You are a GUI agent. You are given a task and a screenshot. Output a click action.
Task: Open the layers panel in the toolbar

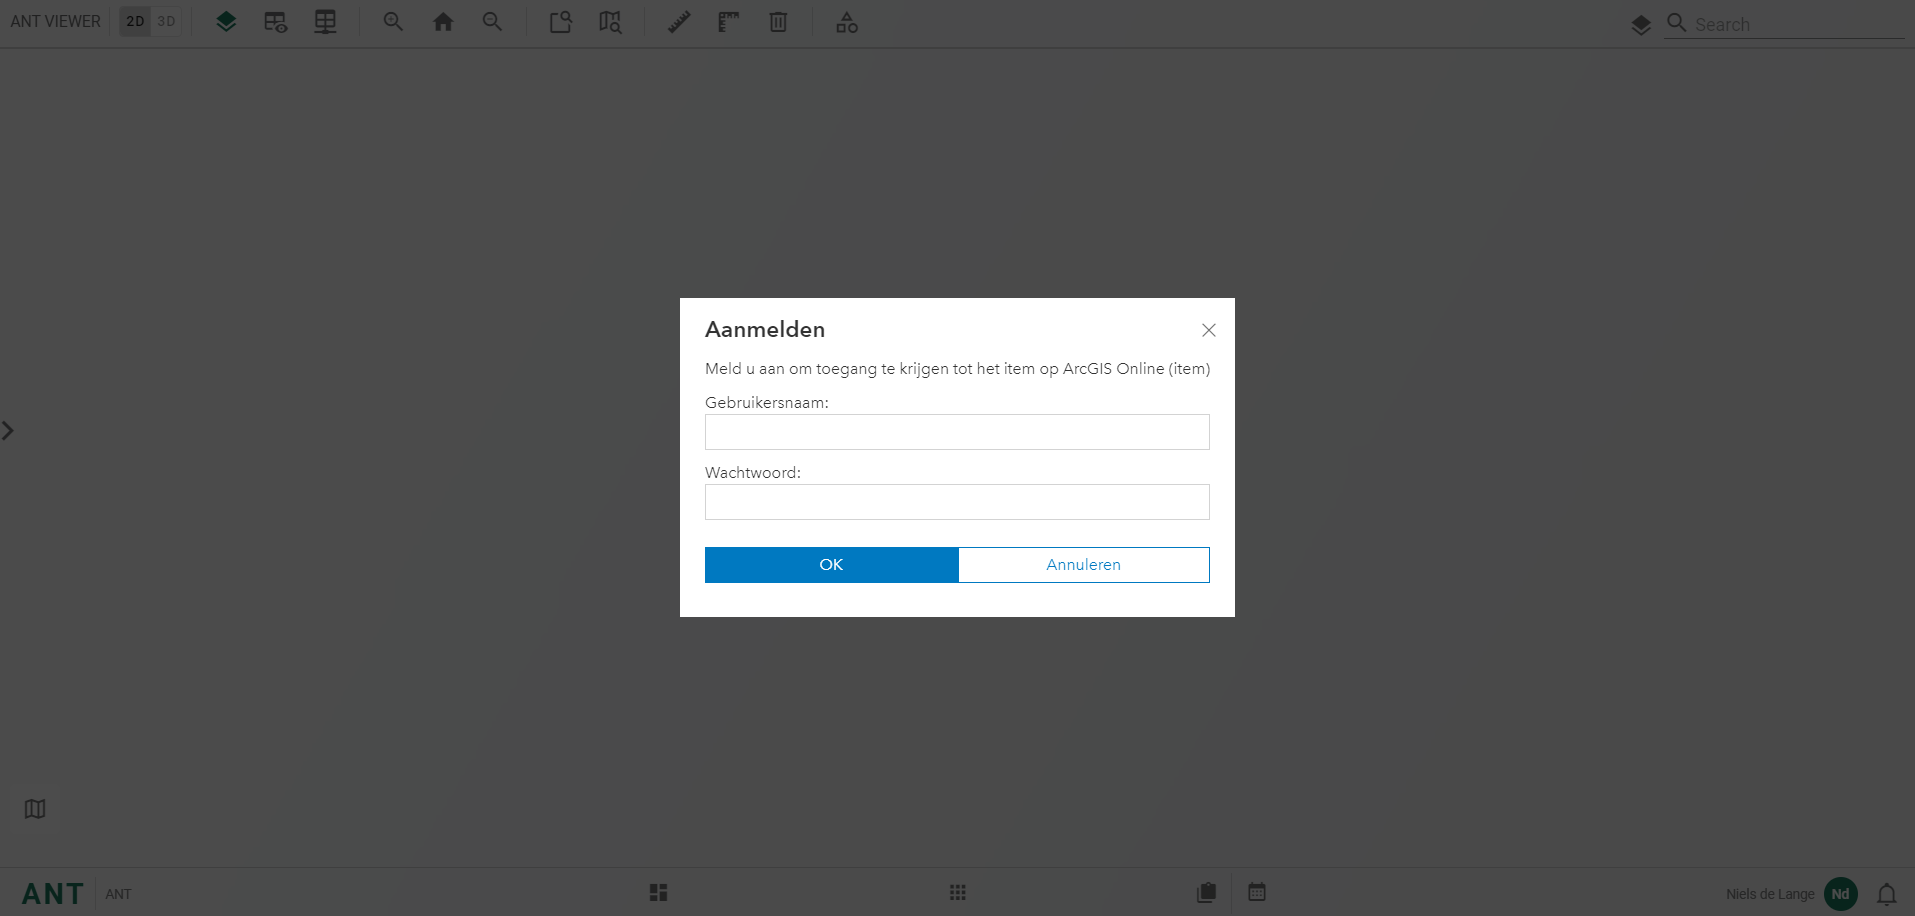[226, 22]
